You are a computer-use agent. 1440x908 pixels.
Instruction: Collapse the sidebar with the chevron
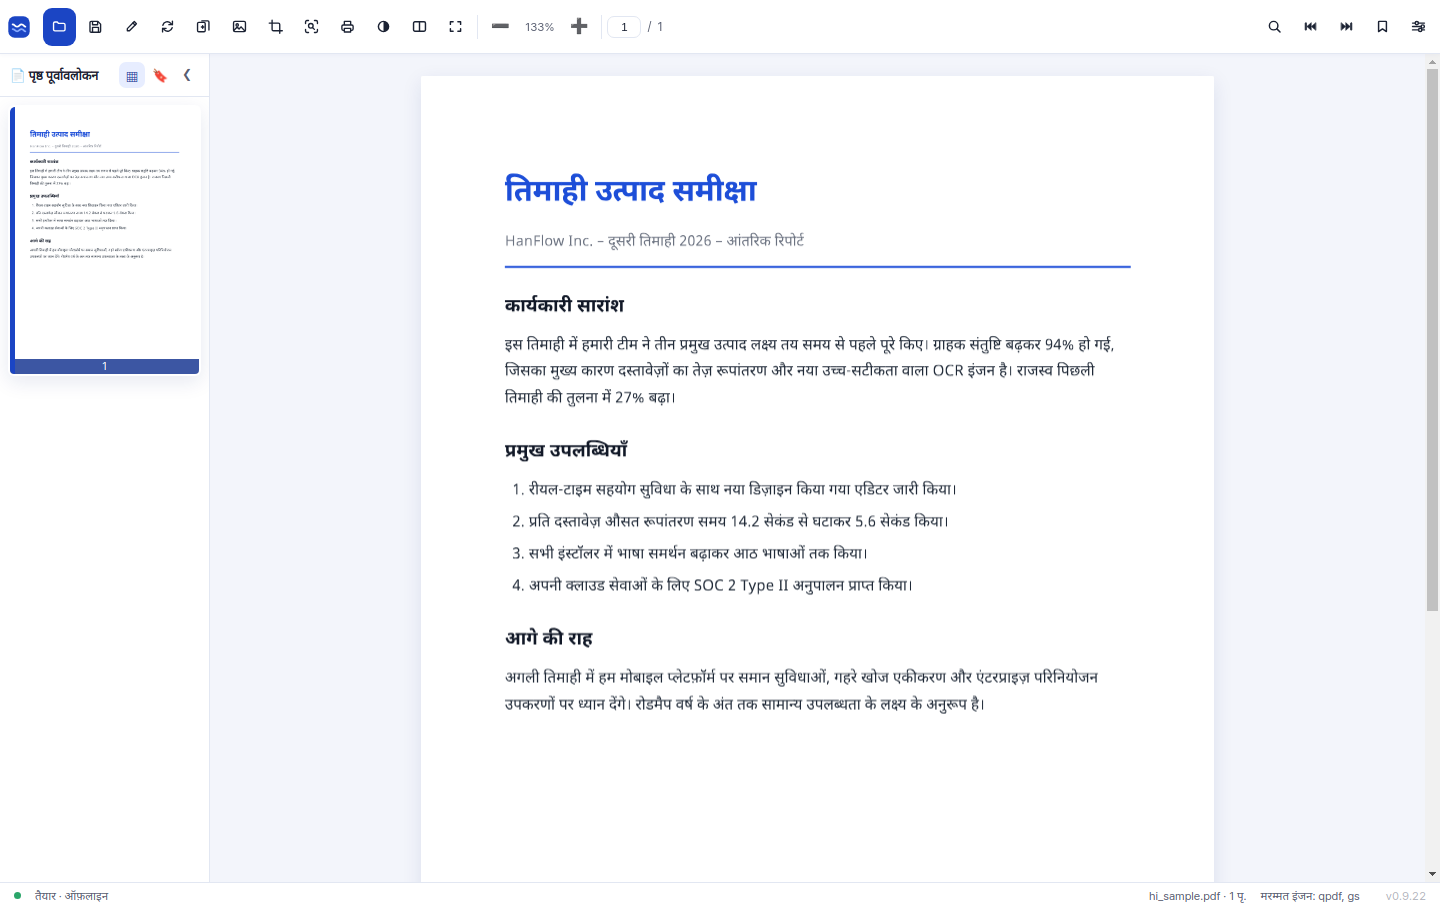(187, 75)
